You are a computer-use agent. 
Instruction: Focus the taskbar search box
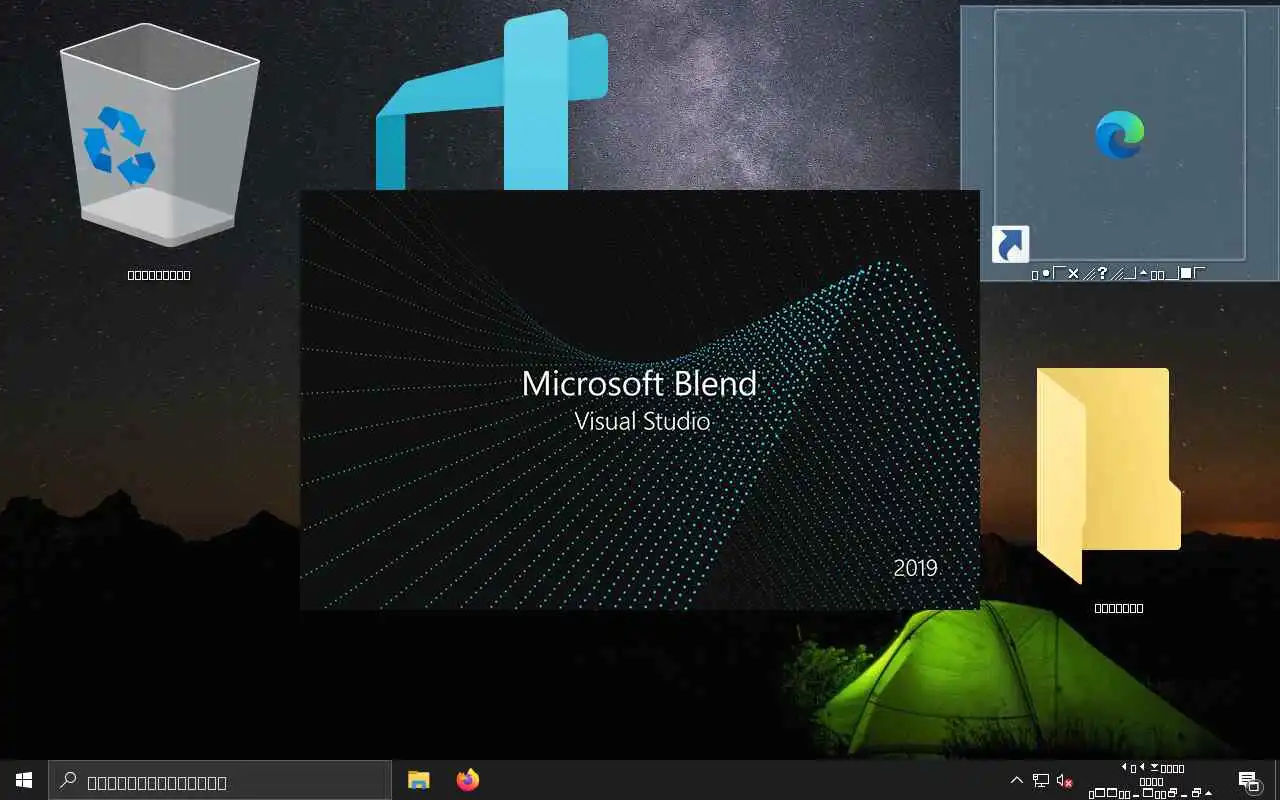click(x=220, y=780)
